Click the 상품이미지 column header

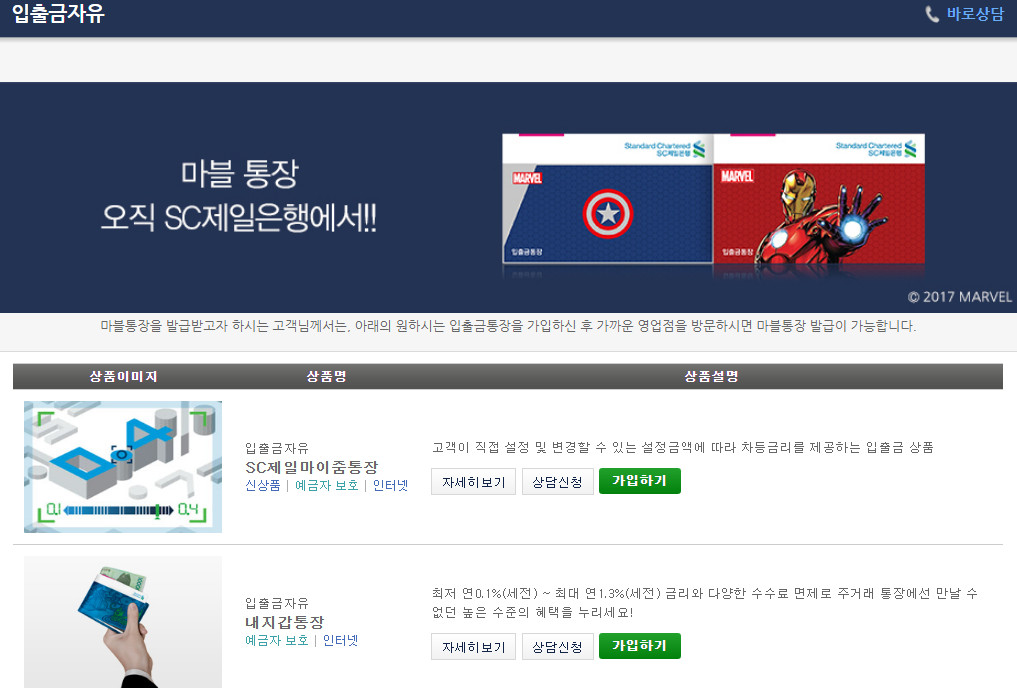click(123, 377)
